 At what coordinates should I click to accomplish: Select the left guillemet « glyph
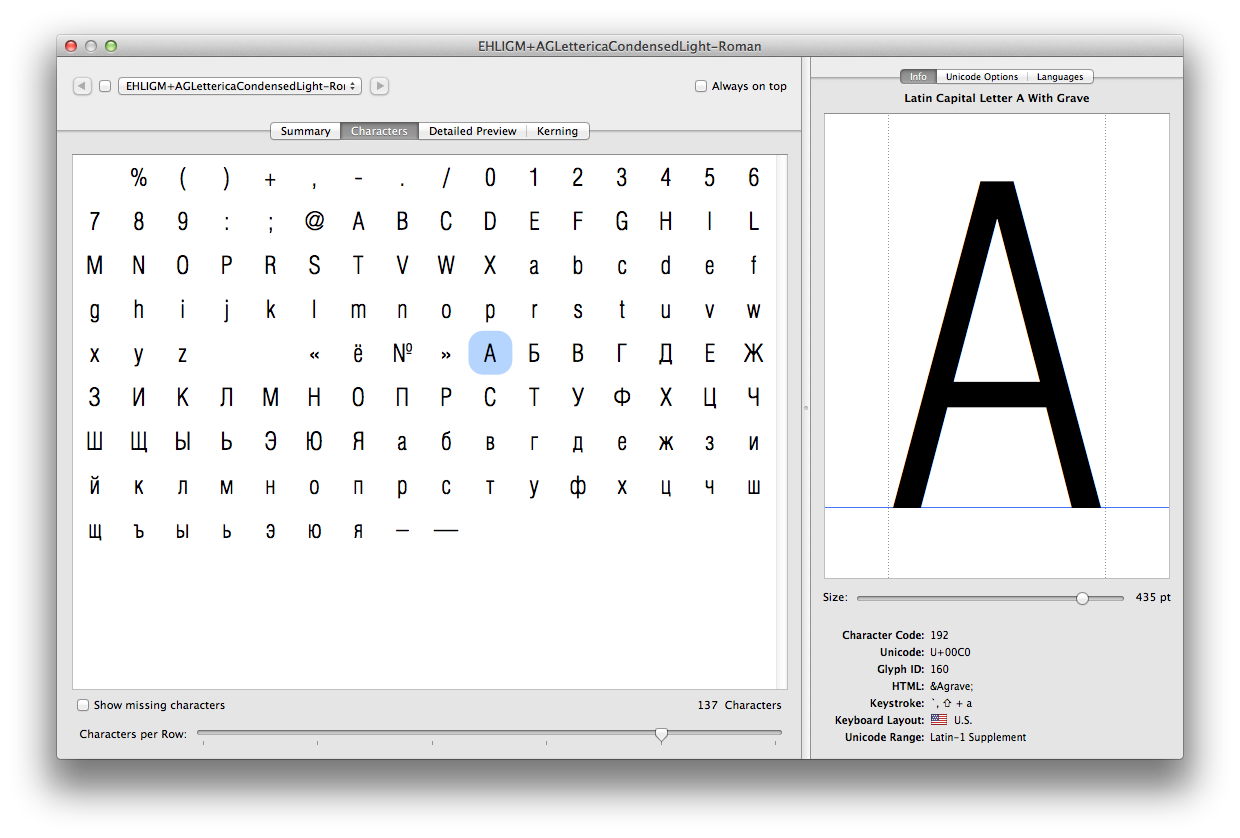pyautogui.click(x=314, y=354)
